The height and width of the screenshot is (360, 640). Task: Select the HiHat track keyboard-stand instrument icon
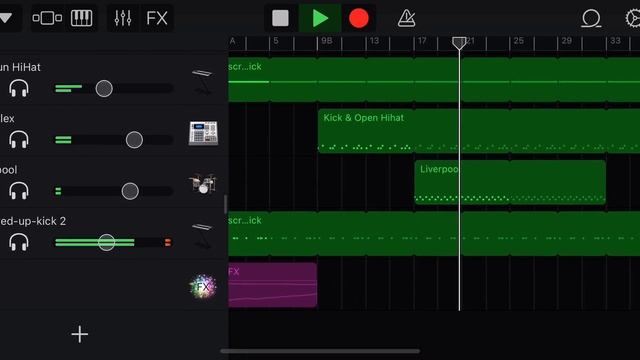coord(202,82)
